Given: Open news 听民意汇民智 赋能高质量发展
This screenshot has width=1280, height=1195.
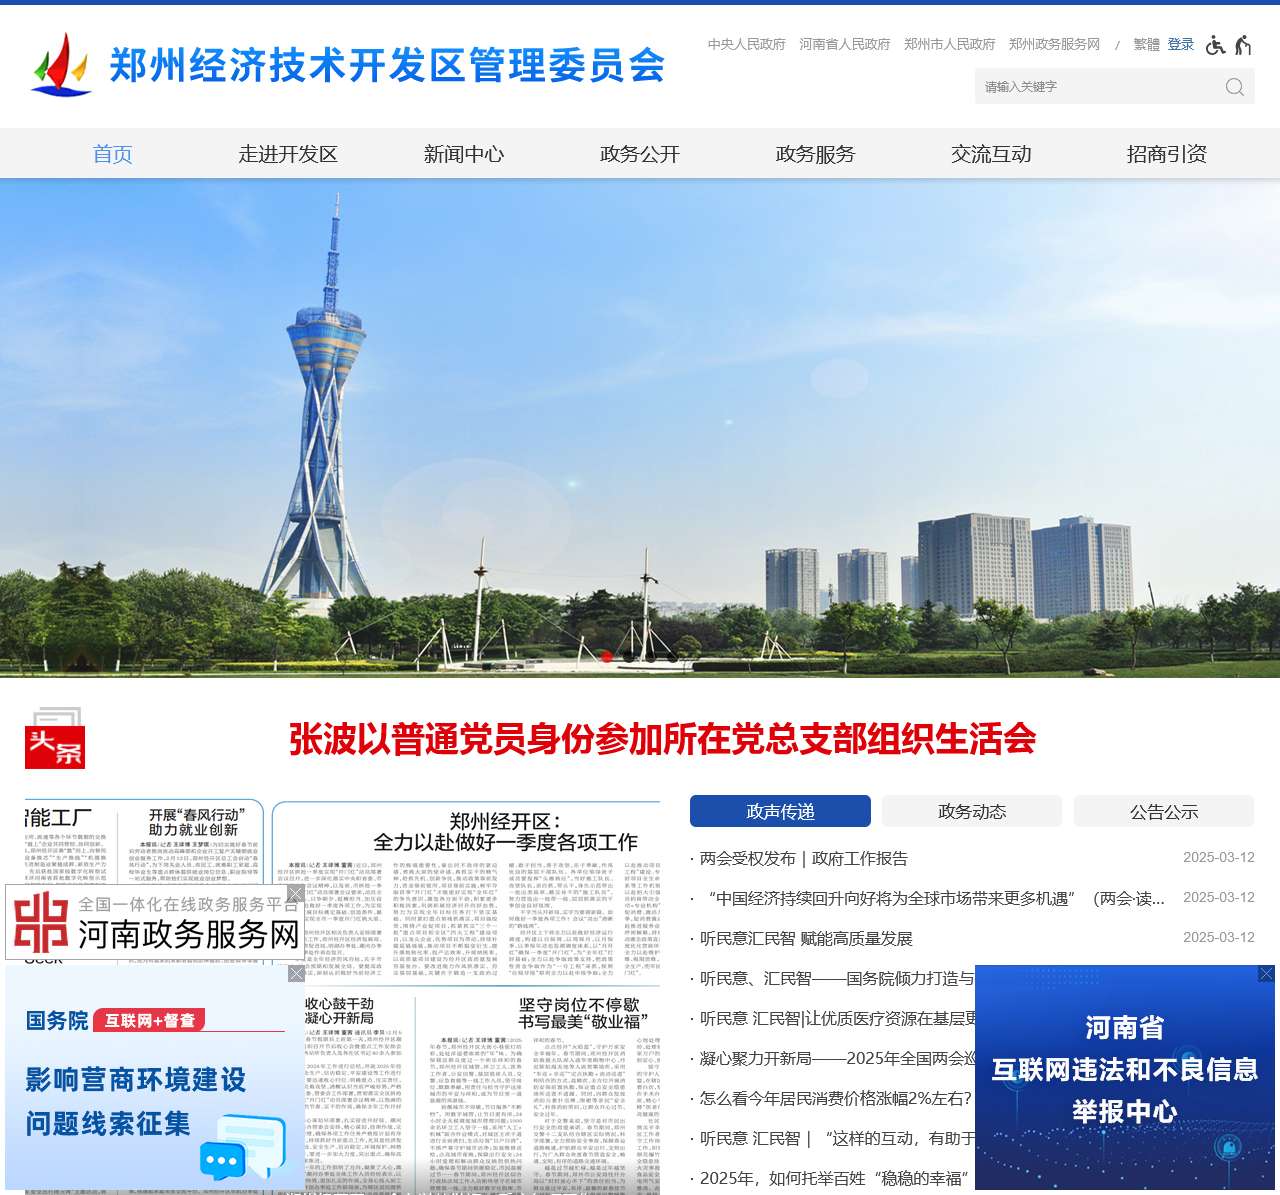Looking at the screenshot, I should pyautogui.click(x=806, y=938).
